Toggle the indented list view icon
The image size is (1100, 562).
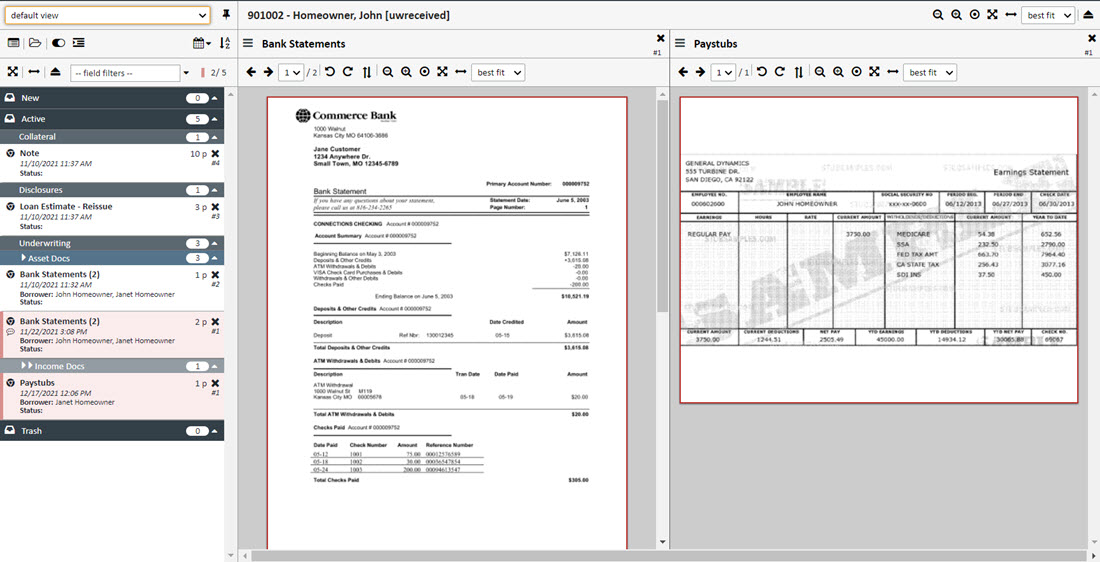pyautogui.click(x=79, y=43)
